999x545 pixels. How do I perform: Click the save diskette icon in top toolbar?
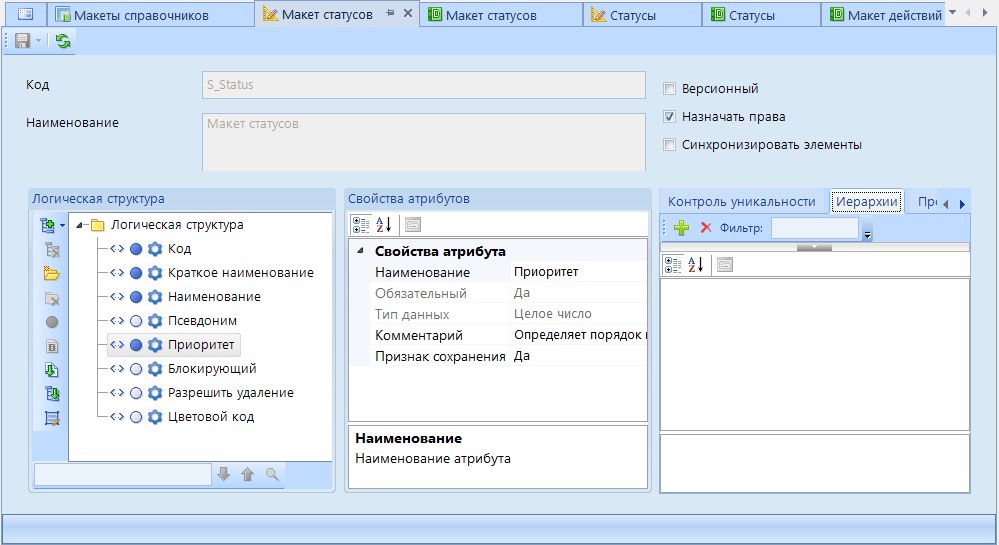tap(22, 41)
